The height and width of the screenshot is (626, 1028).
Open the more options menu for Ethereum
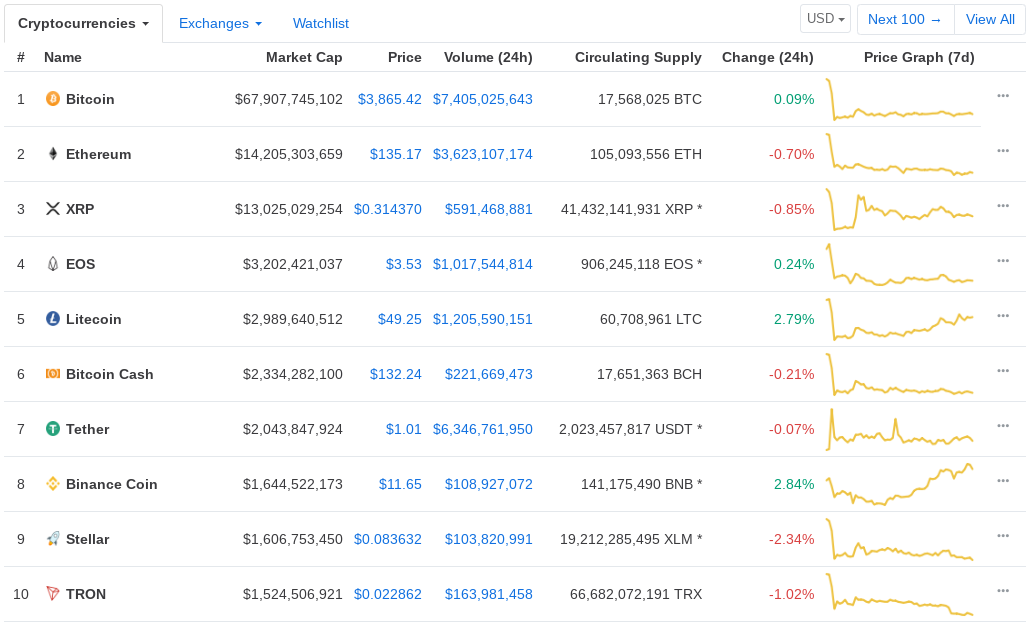pos(1003,151)
